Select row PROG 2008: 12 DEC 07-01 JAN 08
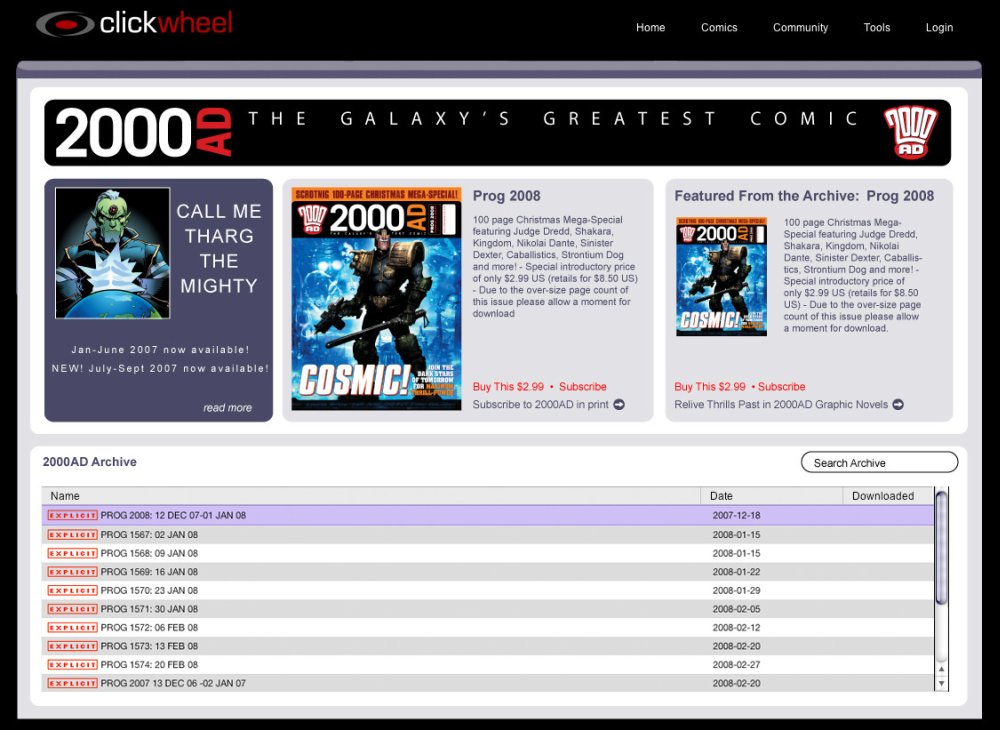This screenshot has width=1000, height=730. point(488,515)
